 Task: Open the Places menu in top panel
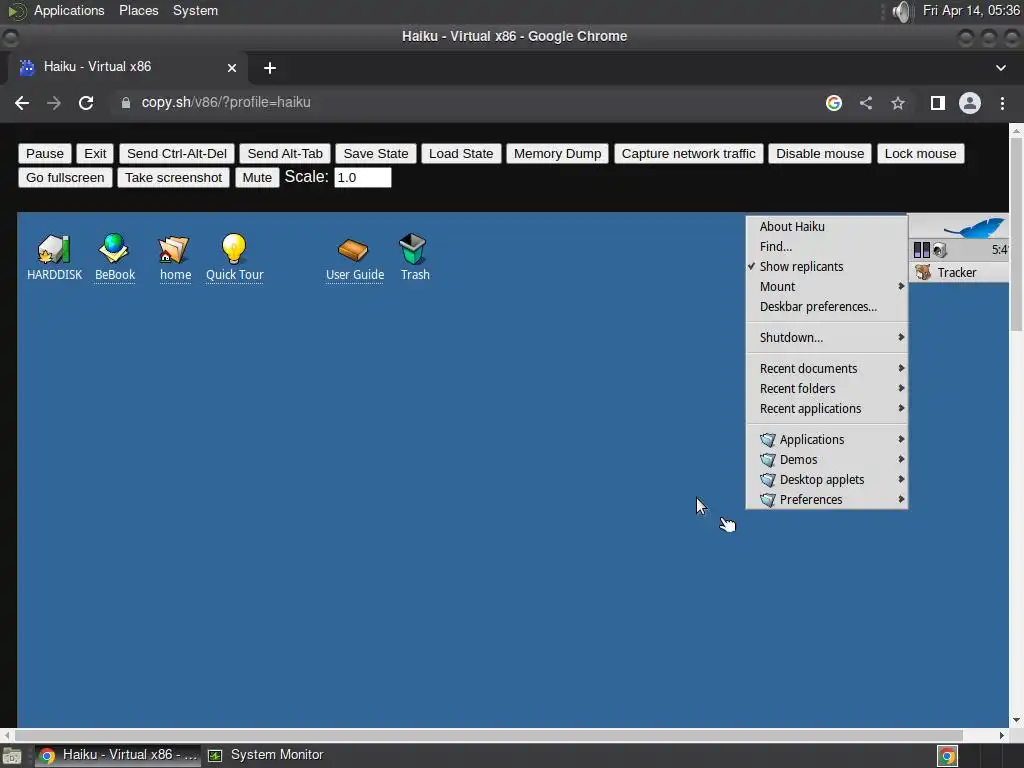138,10
